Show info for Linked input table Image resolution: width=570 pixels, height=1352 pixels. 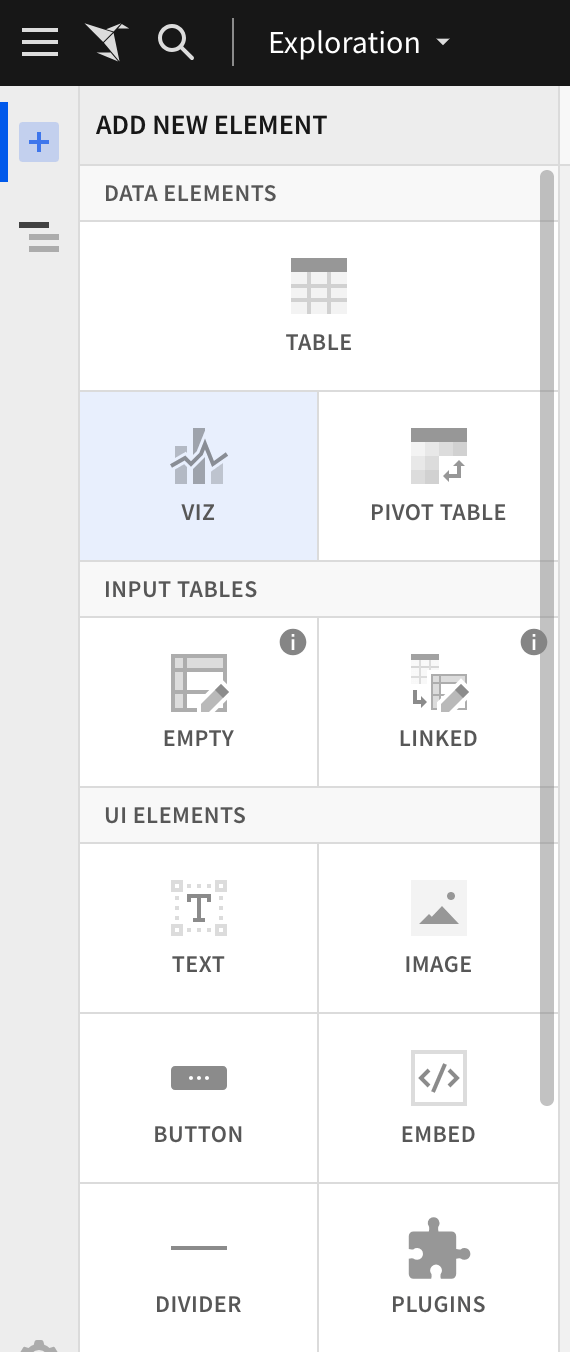click(534, 642)
